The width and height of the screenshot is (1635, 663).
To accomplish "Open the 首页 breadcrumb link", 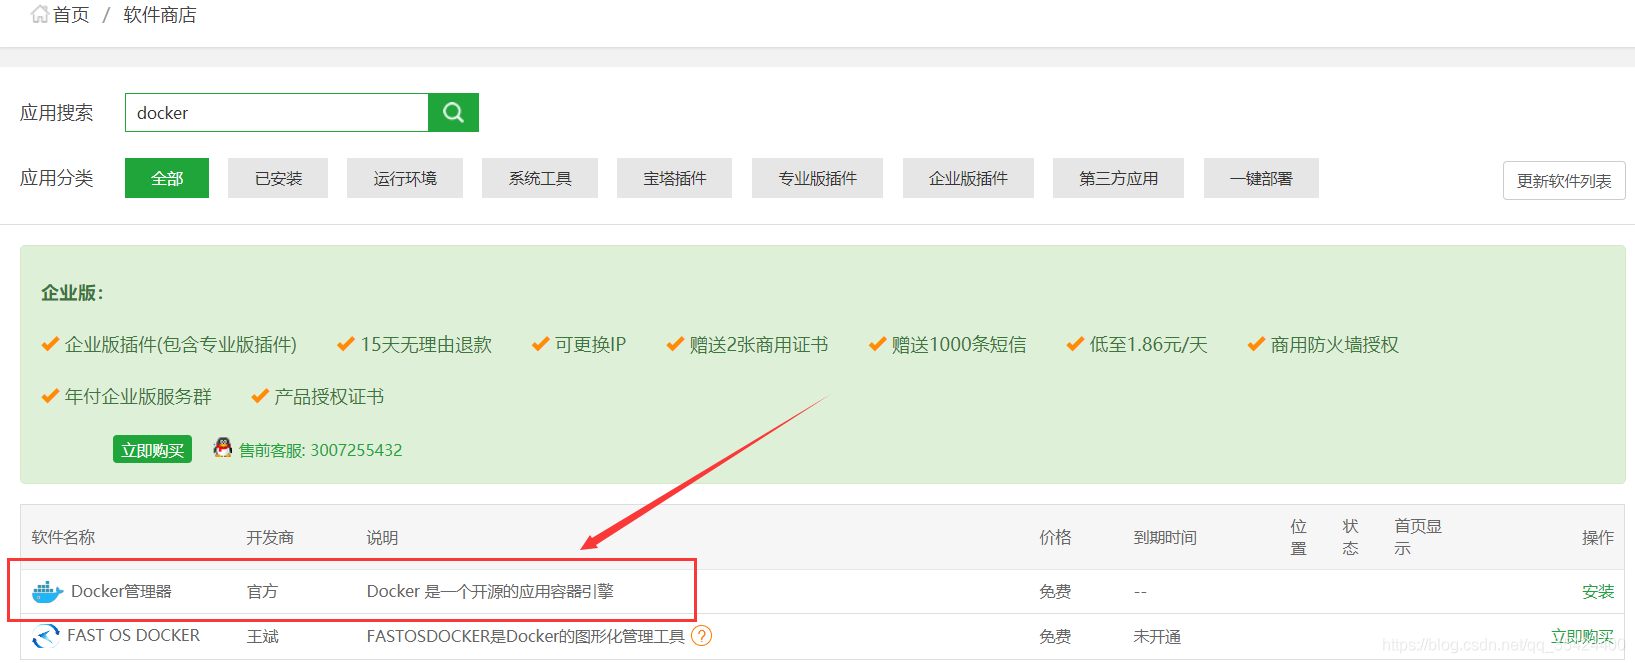I will coord(71,15).
